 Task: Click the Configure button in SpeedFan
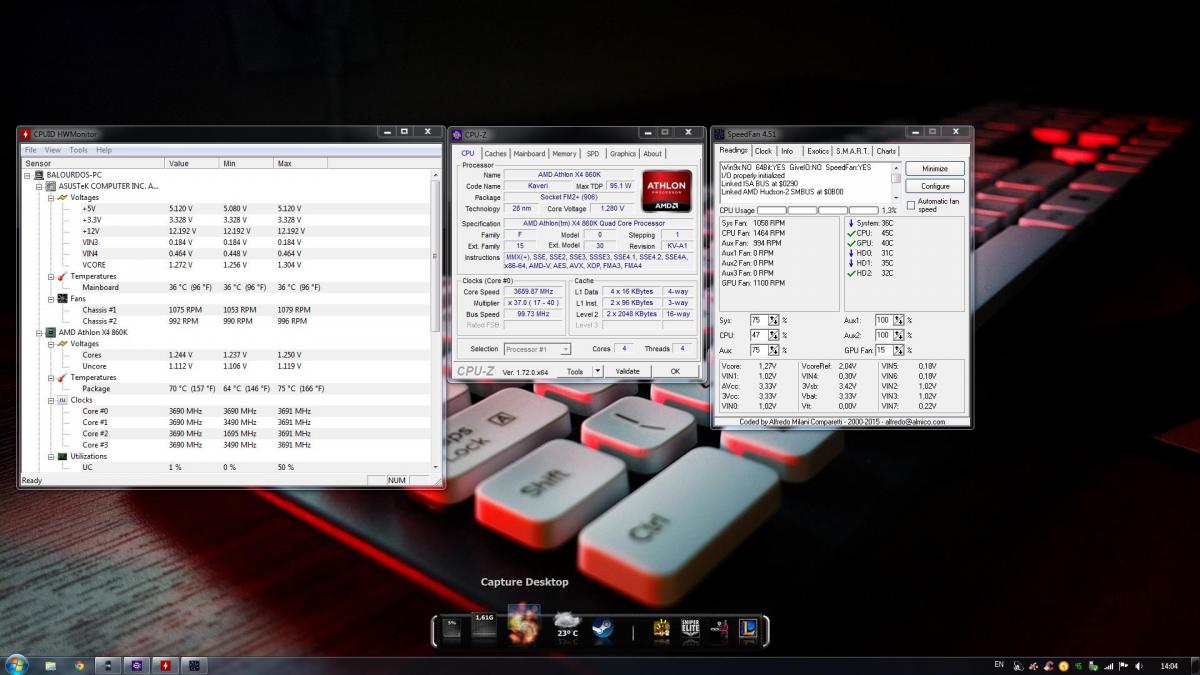935,186
